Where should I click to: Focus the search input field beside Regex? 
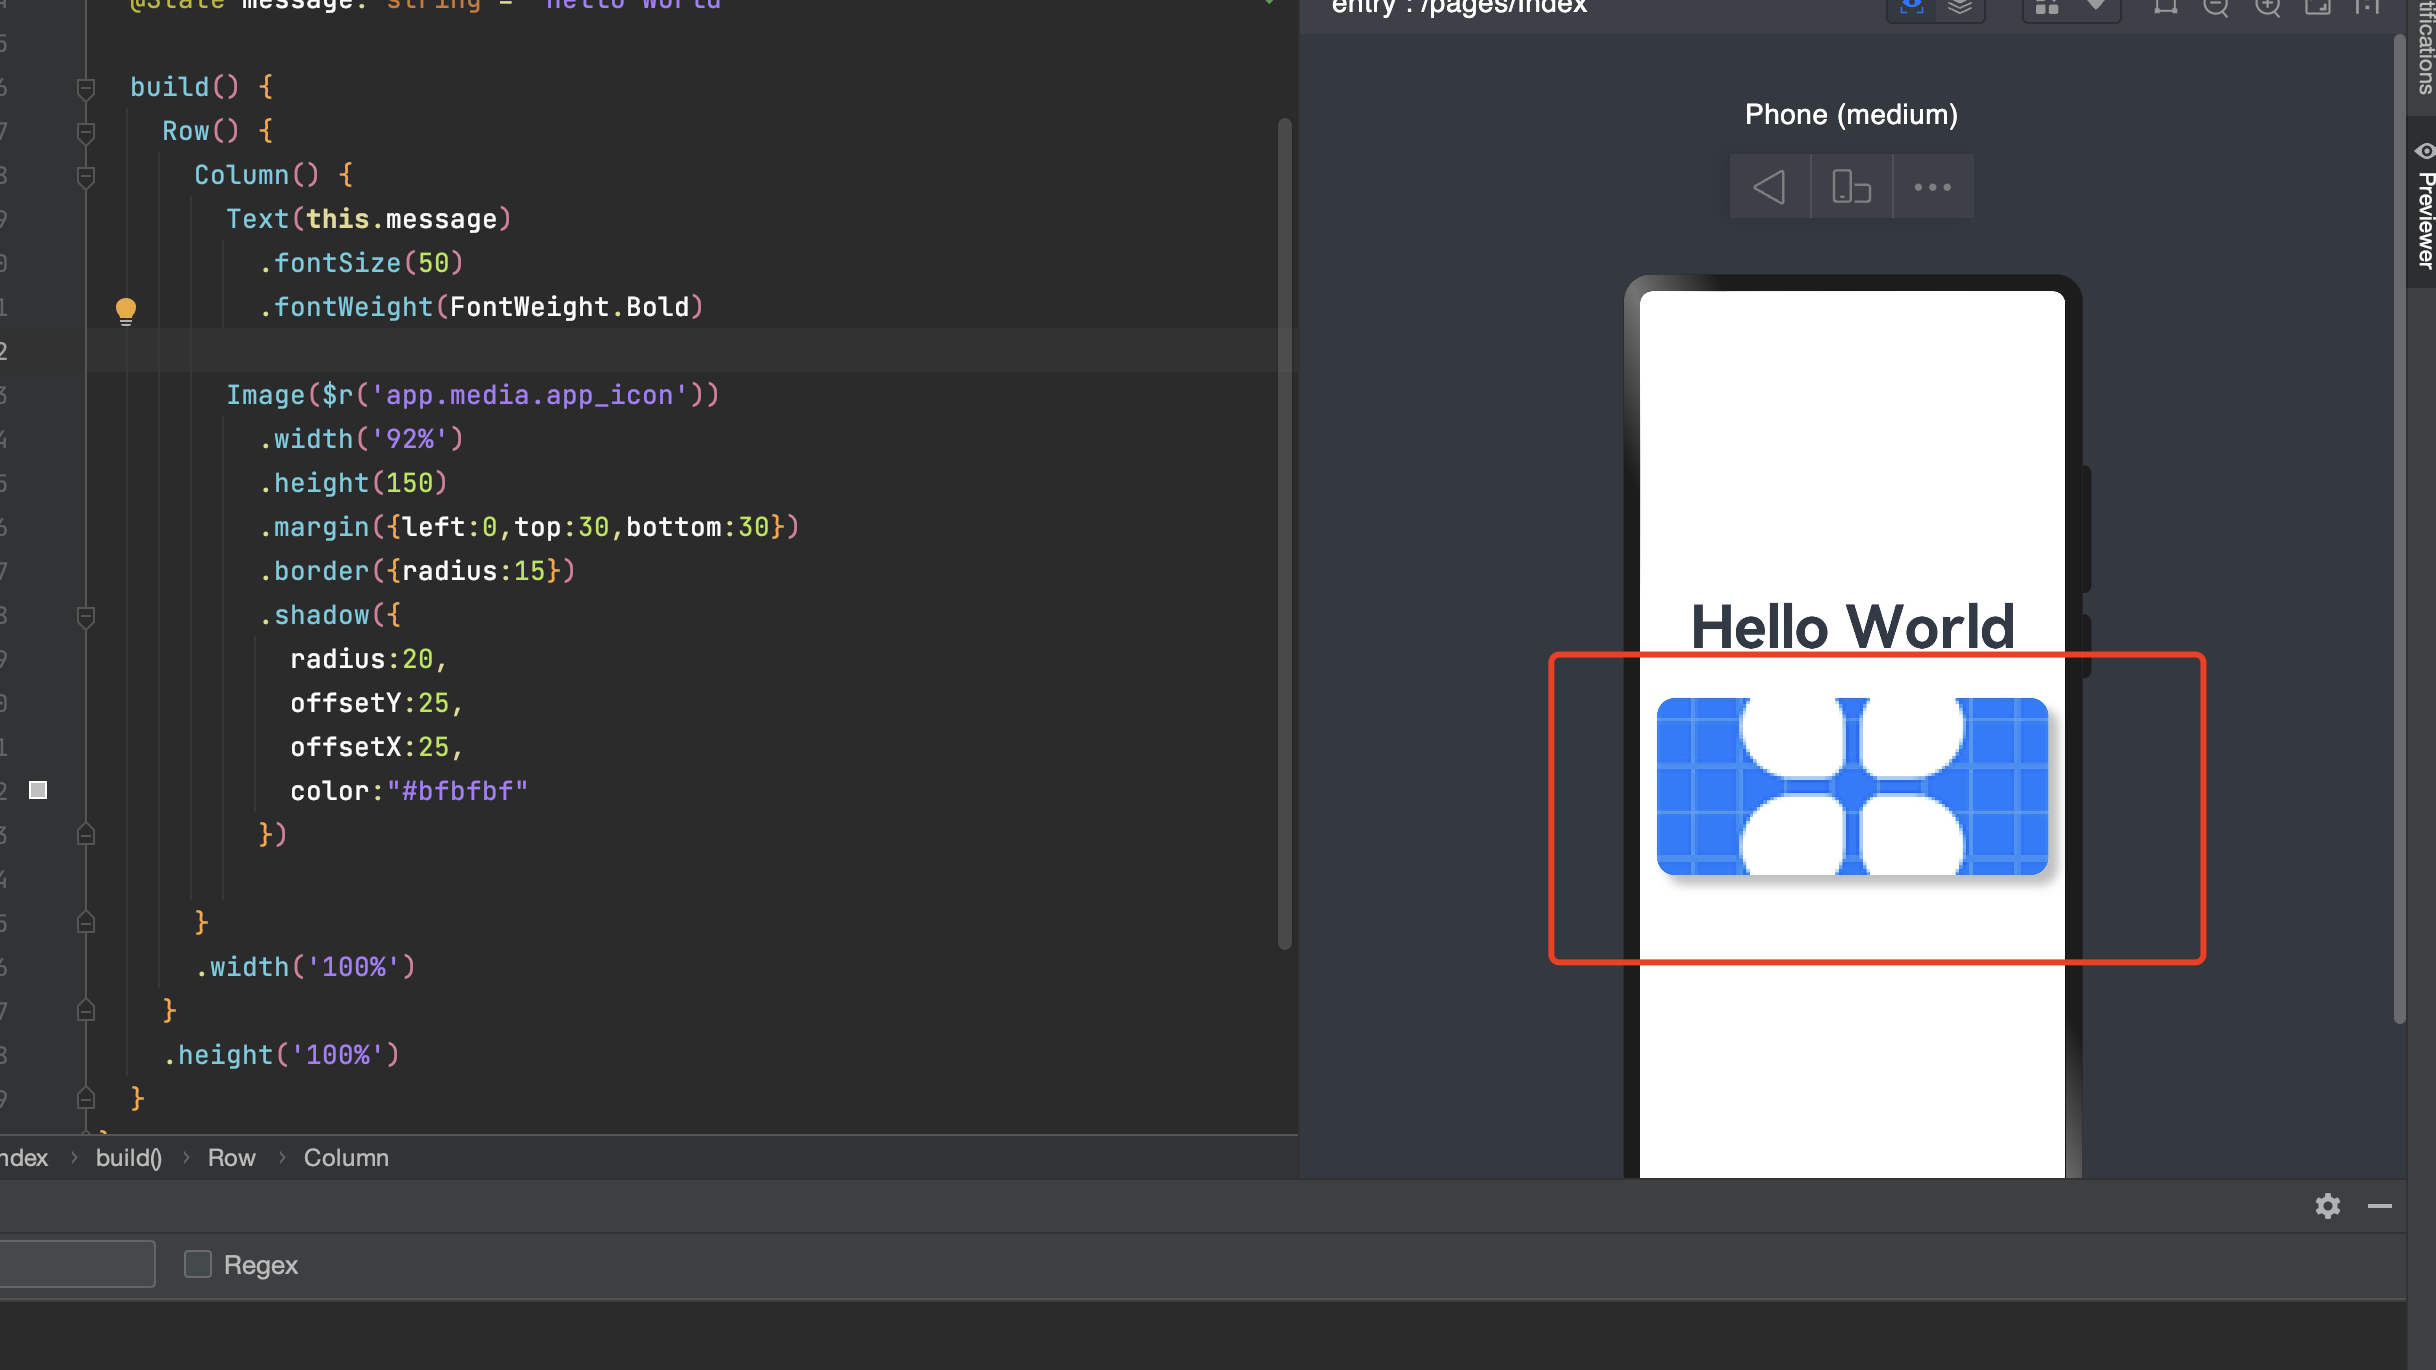click(x=77, y=1264)
